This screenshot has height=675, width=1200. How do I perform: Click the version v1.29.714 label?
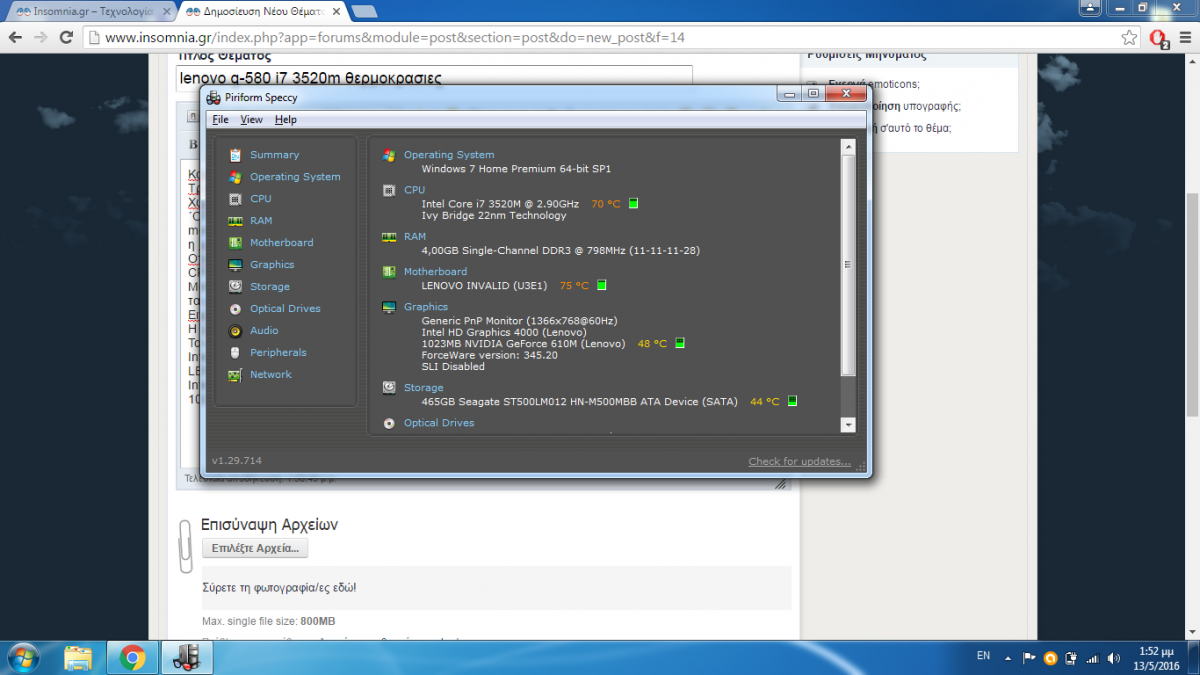tap(237, 461)
